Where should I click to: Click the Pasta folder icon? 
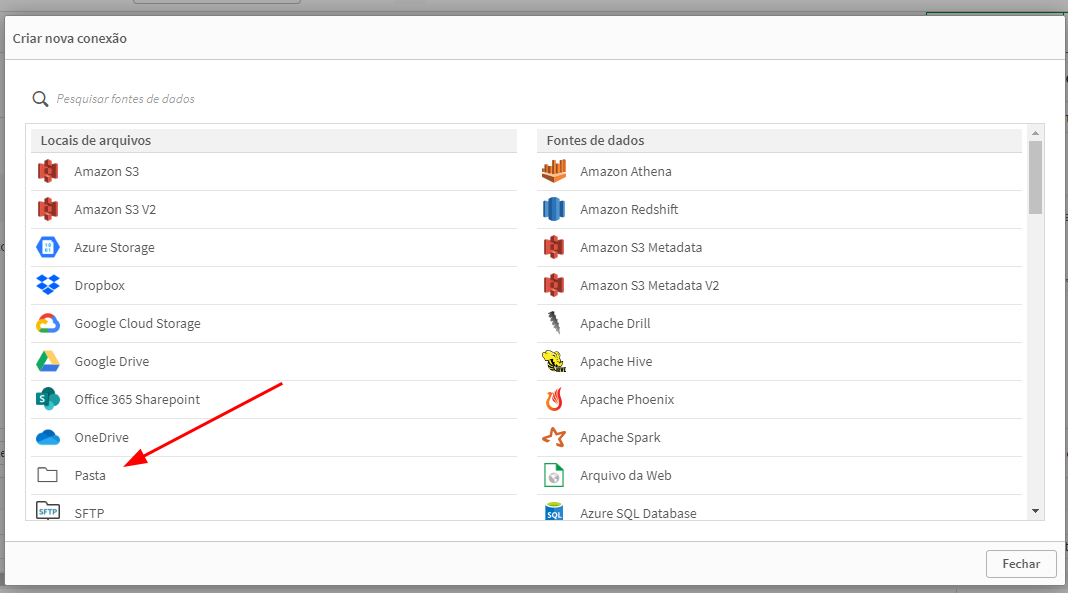pos(48,475)
